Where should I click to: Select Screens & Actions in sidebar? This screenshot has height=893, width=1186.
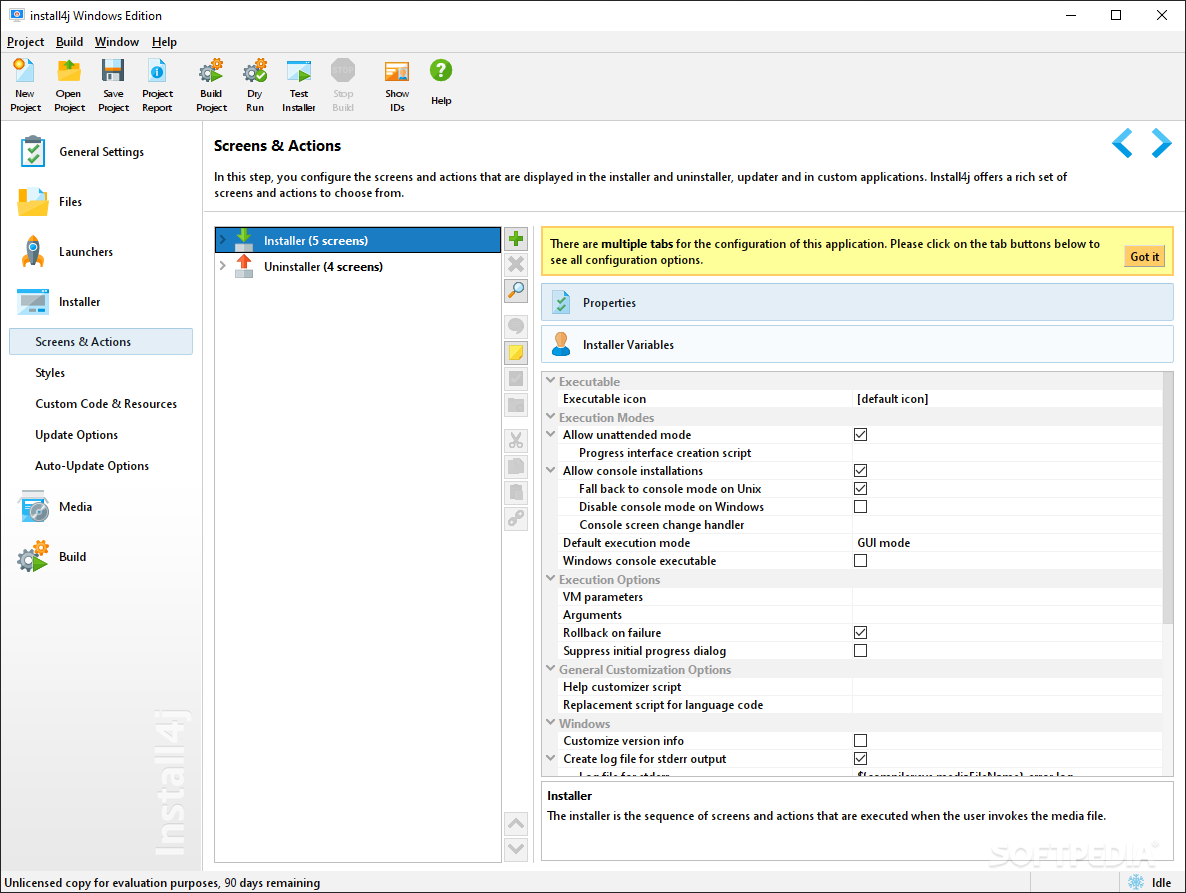coord(101,342)
